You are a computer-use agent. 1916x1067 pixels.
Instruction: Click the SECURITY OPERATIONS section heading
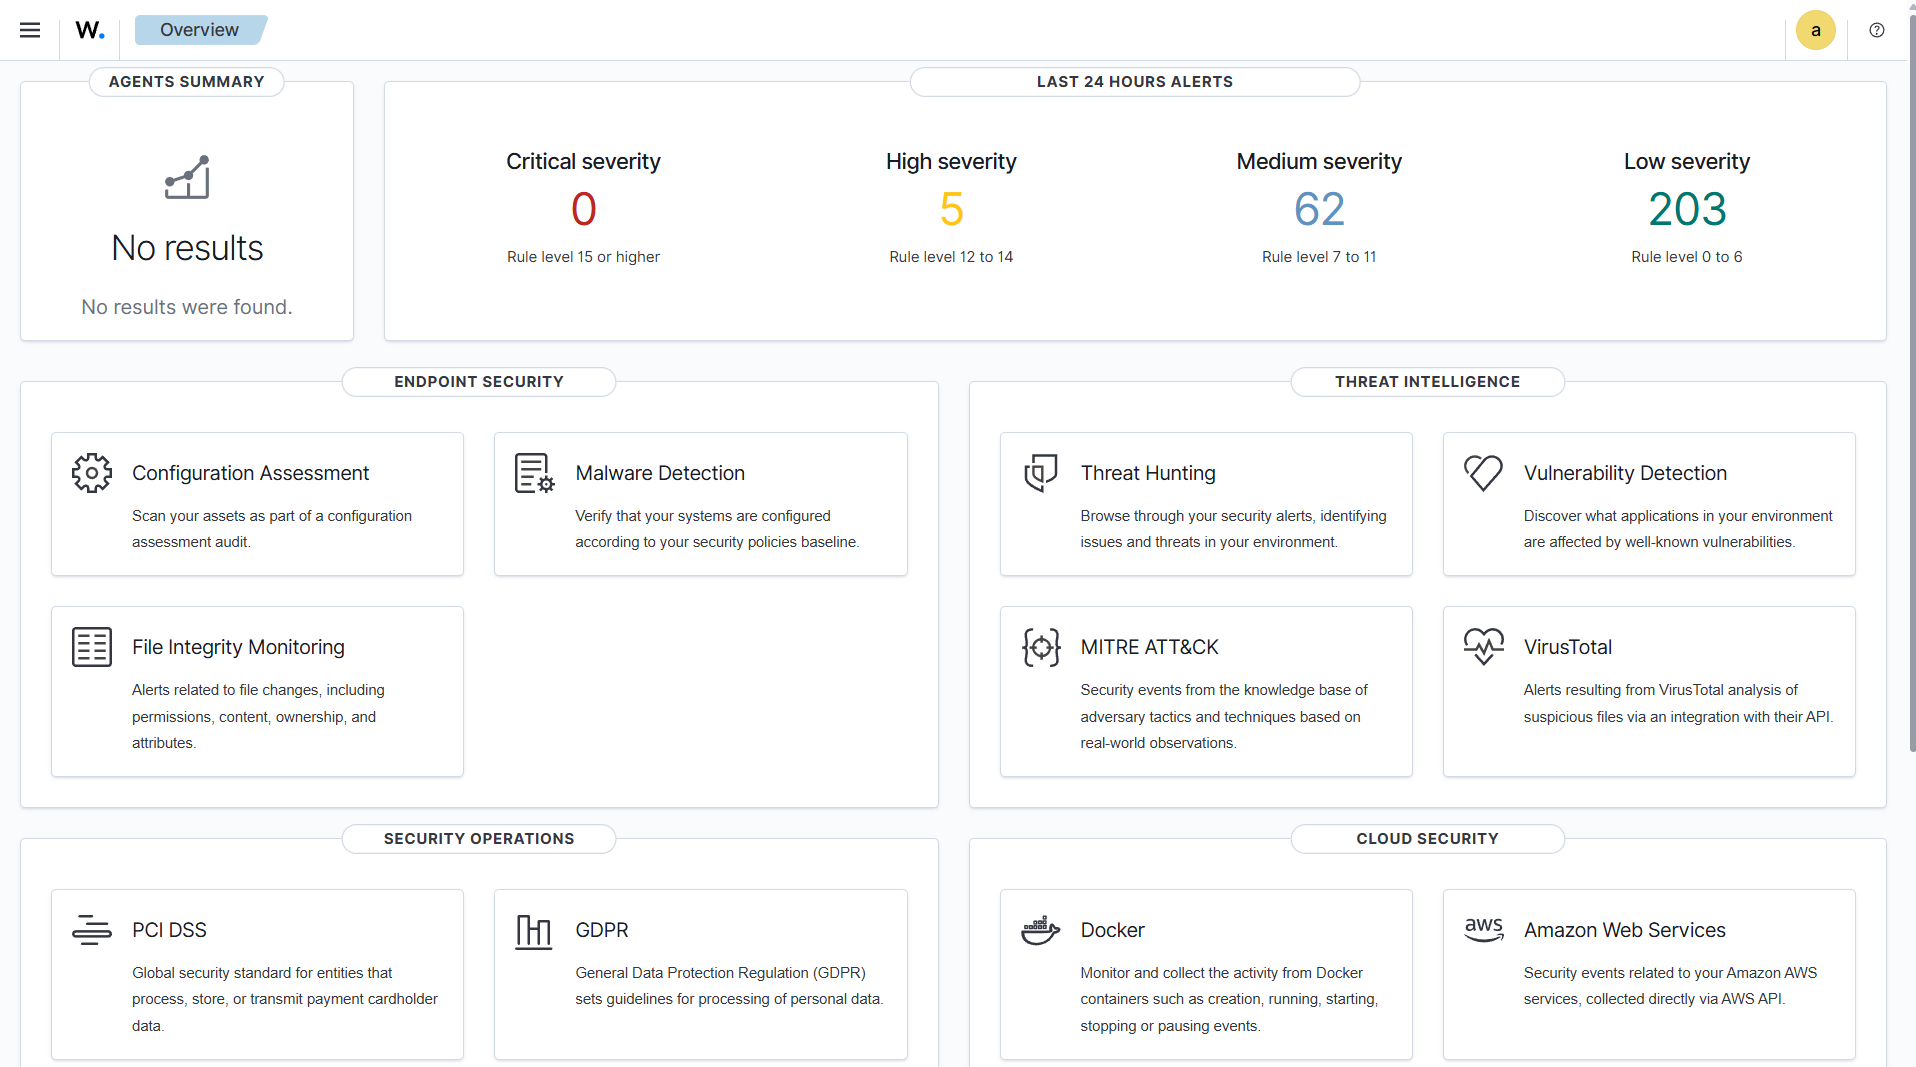click(479, 839)
